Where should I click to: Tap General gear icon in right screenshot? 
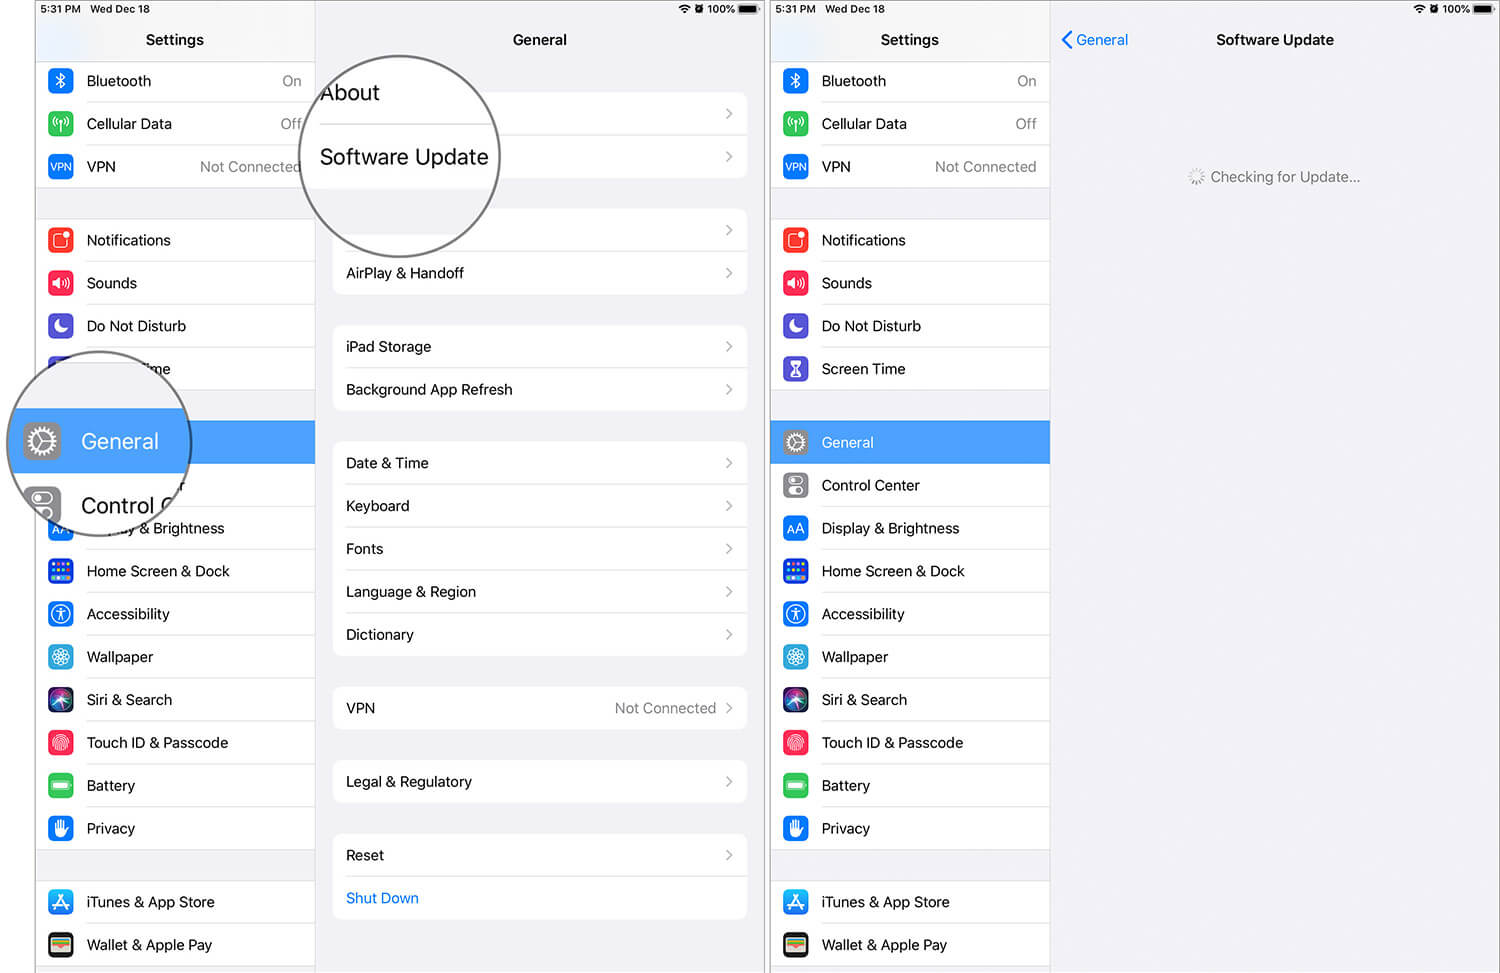[796, 442]
